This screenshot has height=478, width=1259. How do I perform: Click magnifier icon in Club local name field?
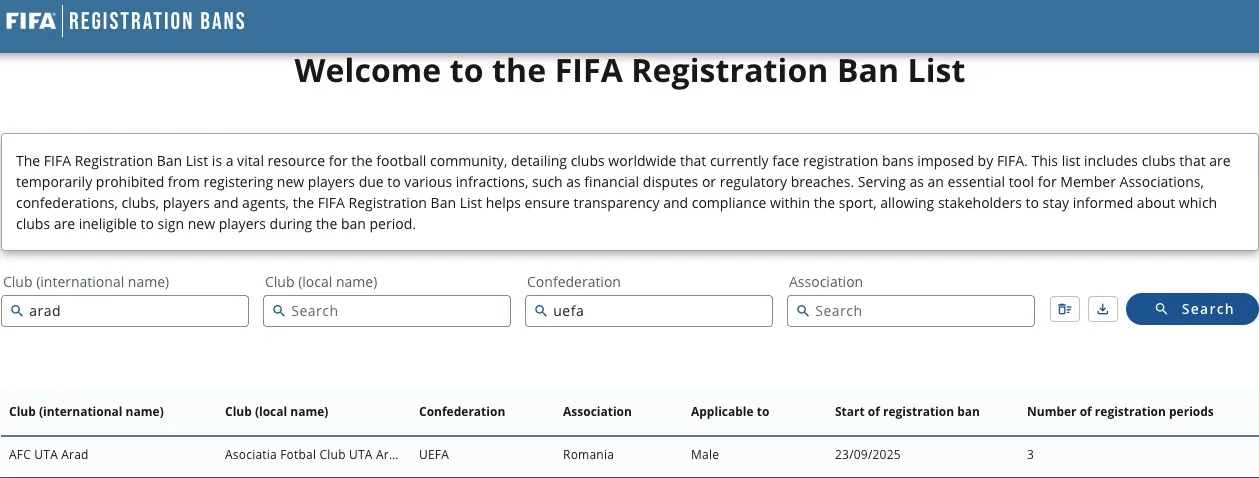click(x=279, y=311)
